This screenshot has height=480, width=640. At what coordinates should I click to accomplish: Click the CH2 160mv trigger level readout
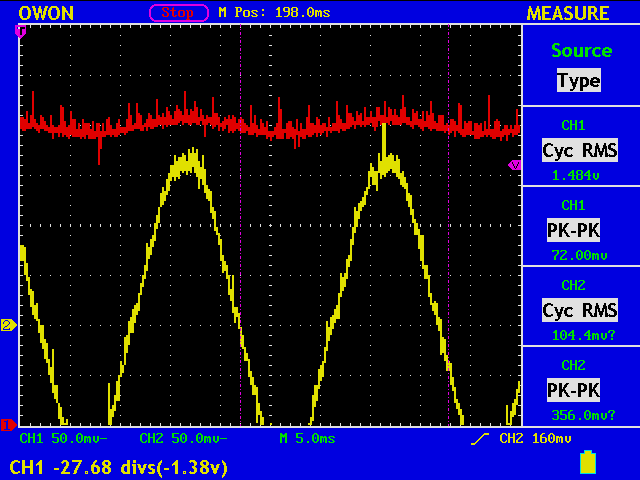pos(535,438)
